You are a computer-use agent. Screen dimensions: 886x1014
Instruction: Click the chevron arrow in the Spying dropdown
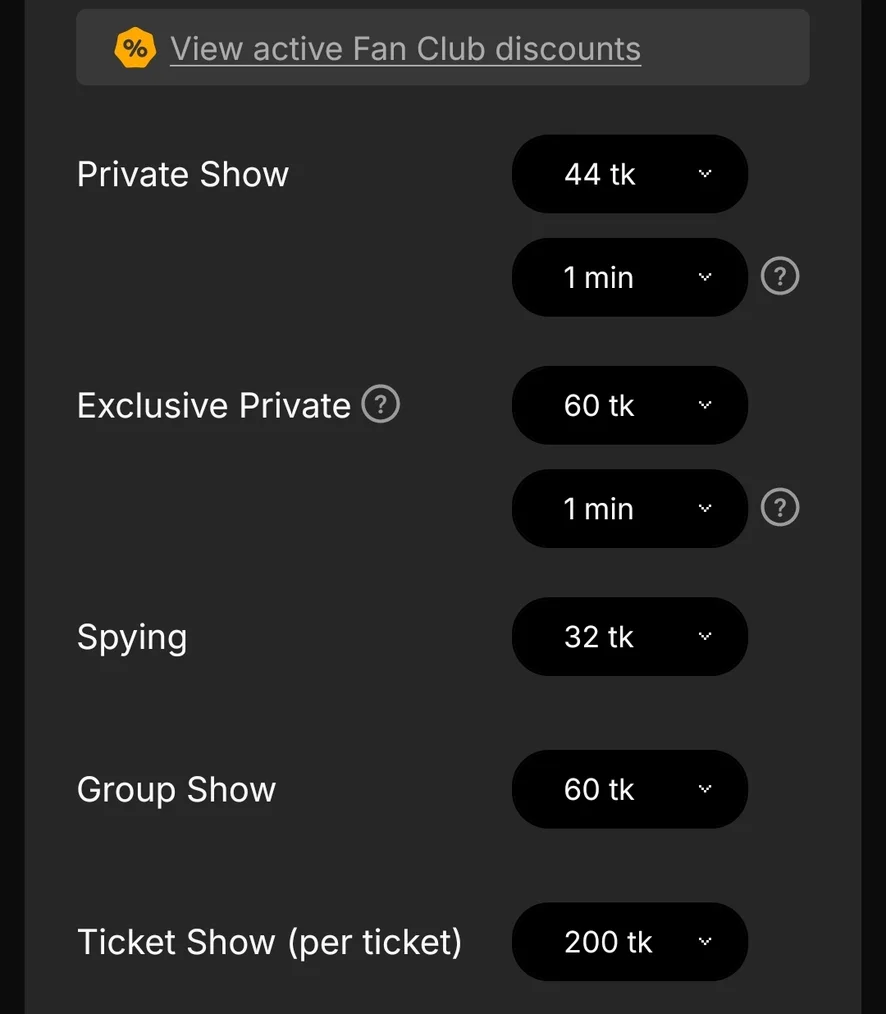705,637
